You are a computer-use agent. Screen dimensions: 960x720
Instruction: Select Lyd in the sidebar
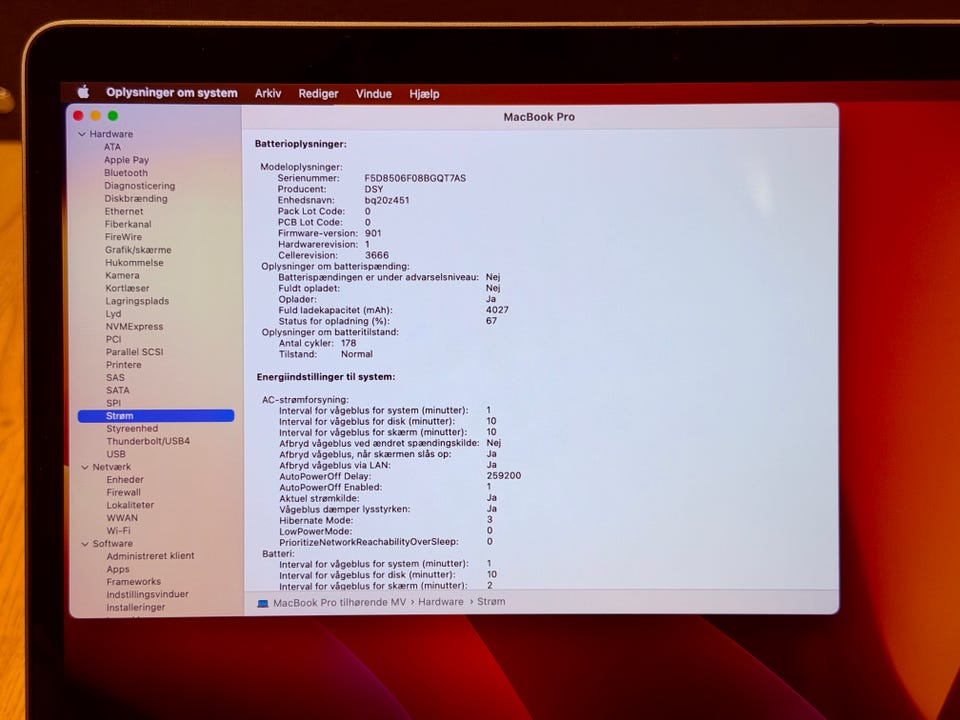pyautogui.click(x=113, y=314)
